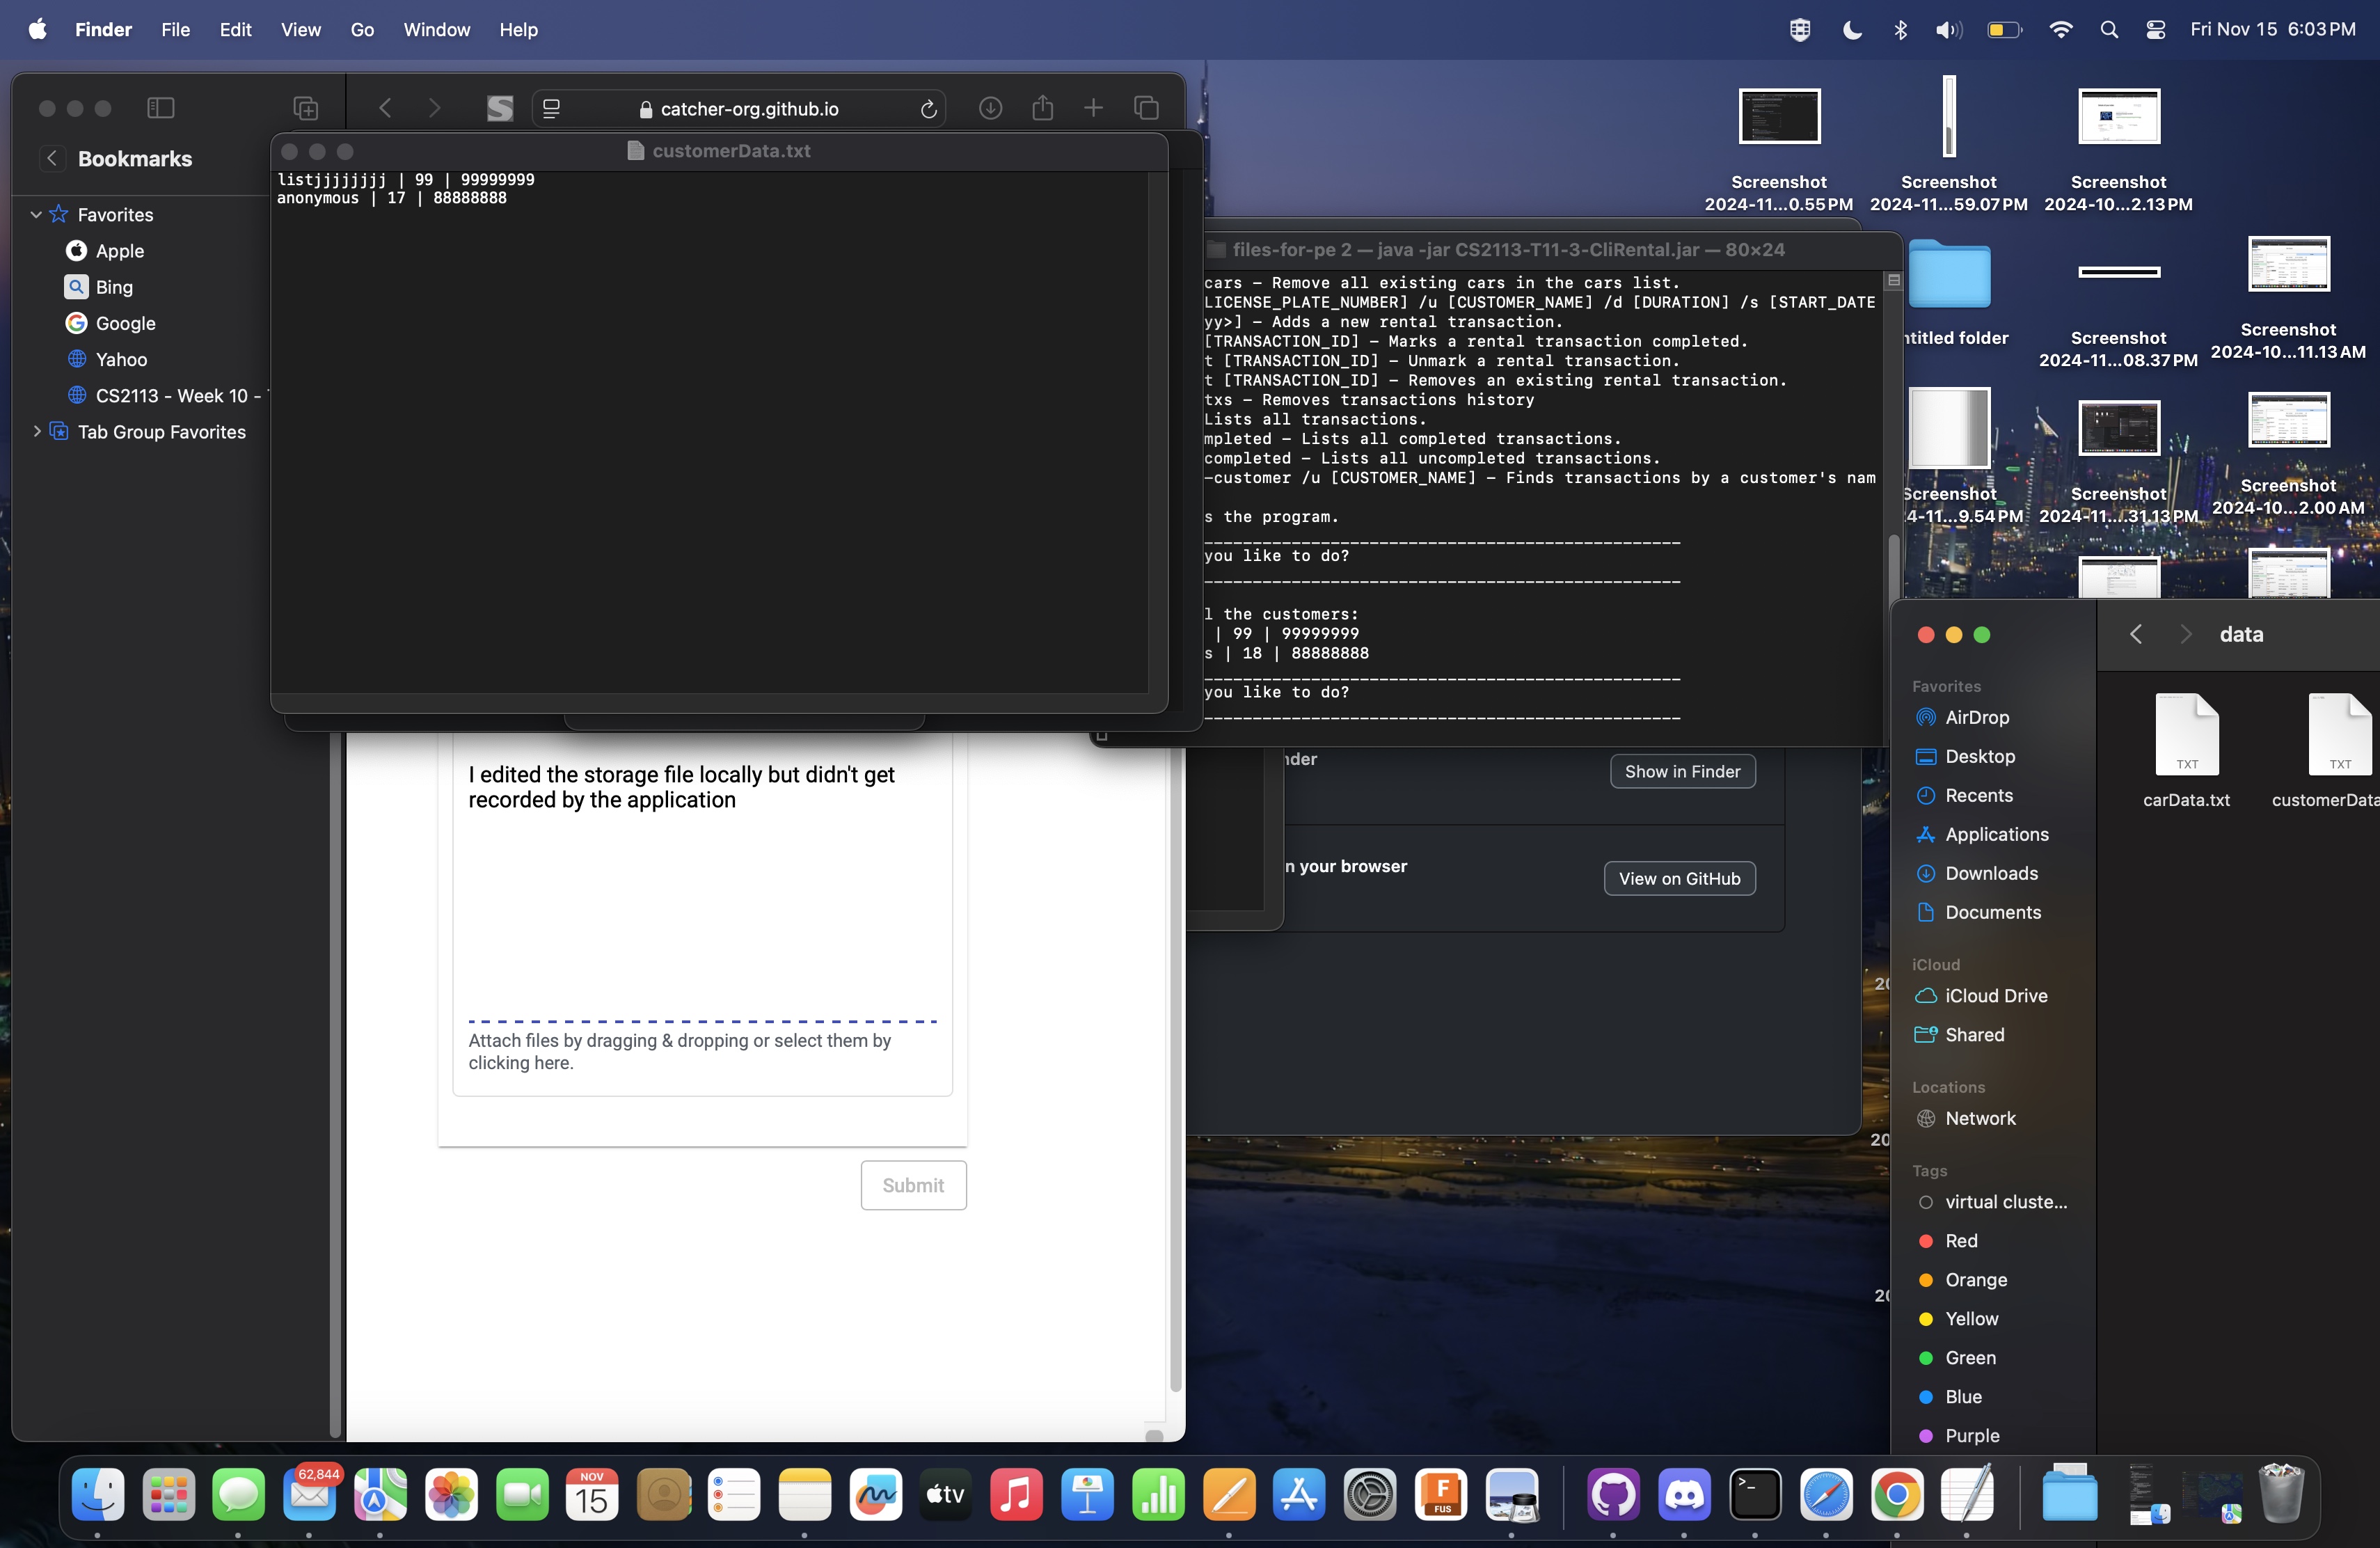Click the Safari share icon
Image resolution: width=2380 pixels, height=1548 pixels.
click(x=1042, y=108)
